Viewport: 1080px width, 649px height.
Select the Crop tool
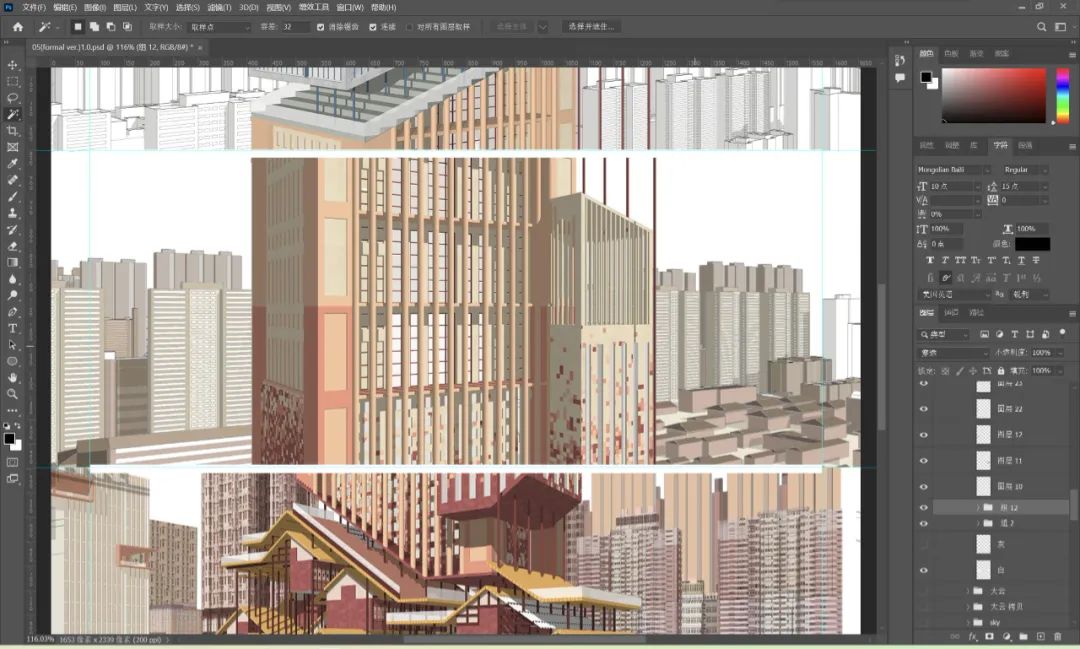[12, 131]
